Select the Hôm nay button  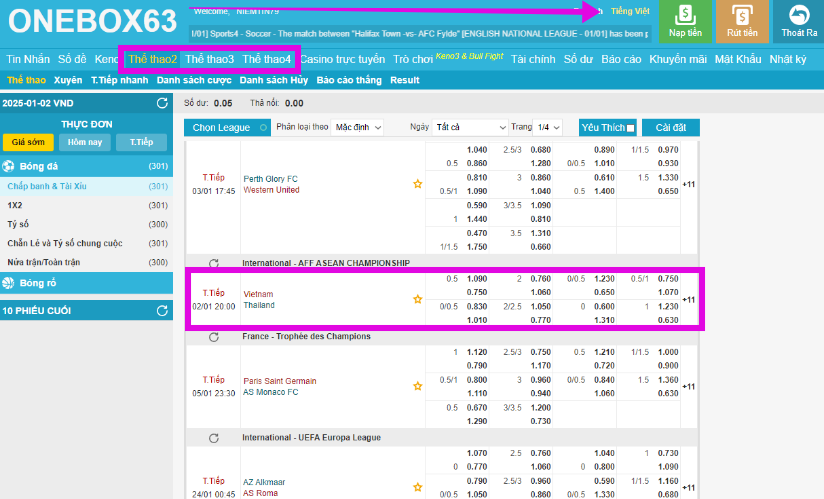coord(85,142)
